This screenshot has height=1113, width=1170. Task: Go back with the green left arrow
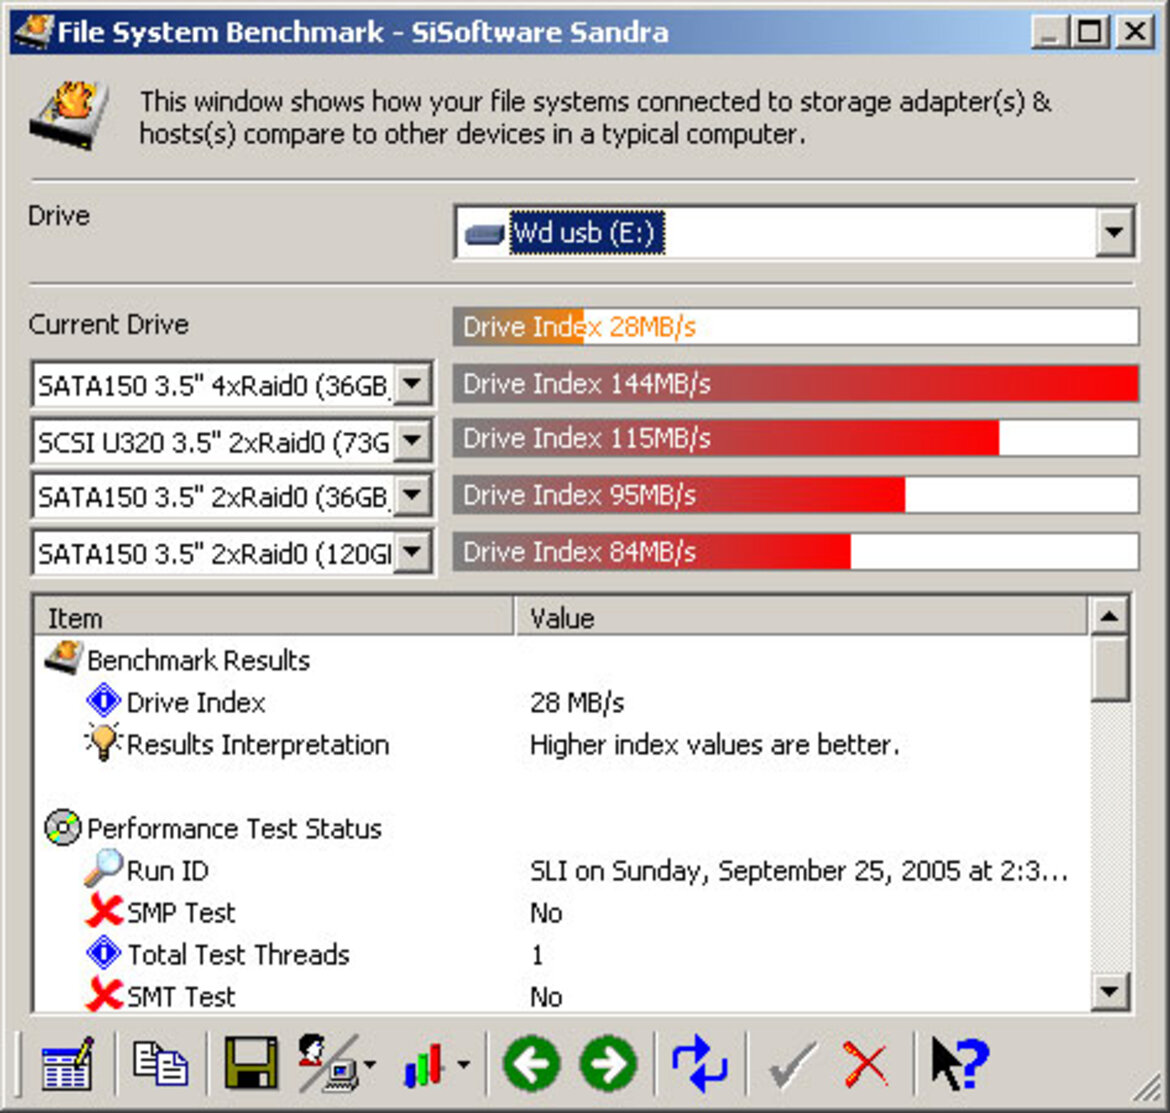tap(531, 1064)
